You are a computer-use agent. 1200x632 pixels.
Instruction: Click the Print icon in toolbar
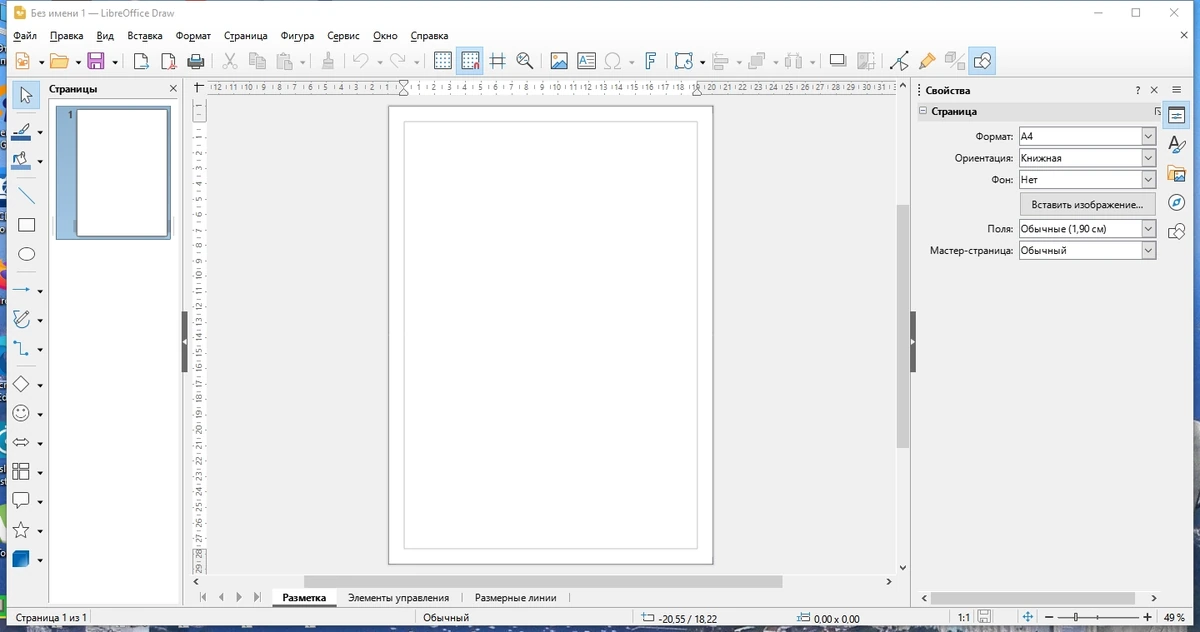tap(197, 61)
